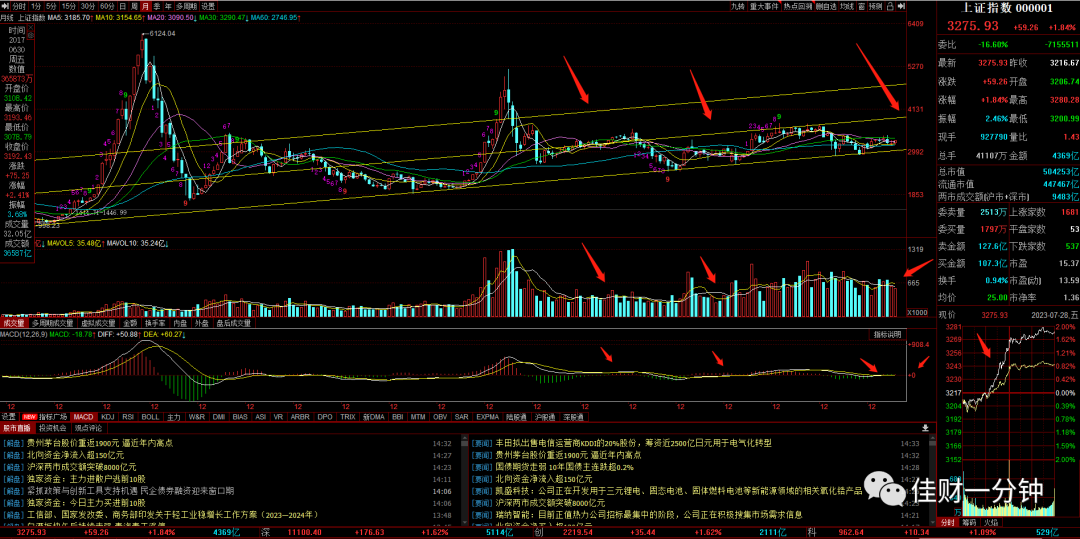Image resolution: width=1080 pixels, height=539 pixels.
Task: Toggle 九转 indicator overlay
Action: pos(738,6)
